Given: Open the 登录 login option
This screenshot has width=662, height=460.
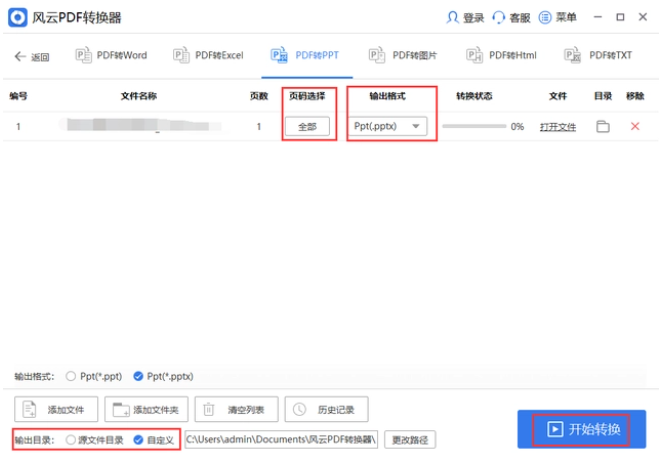Looking at the screenshot, I should coord(465,17).
